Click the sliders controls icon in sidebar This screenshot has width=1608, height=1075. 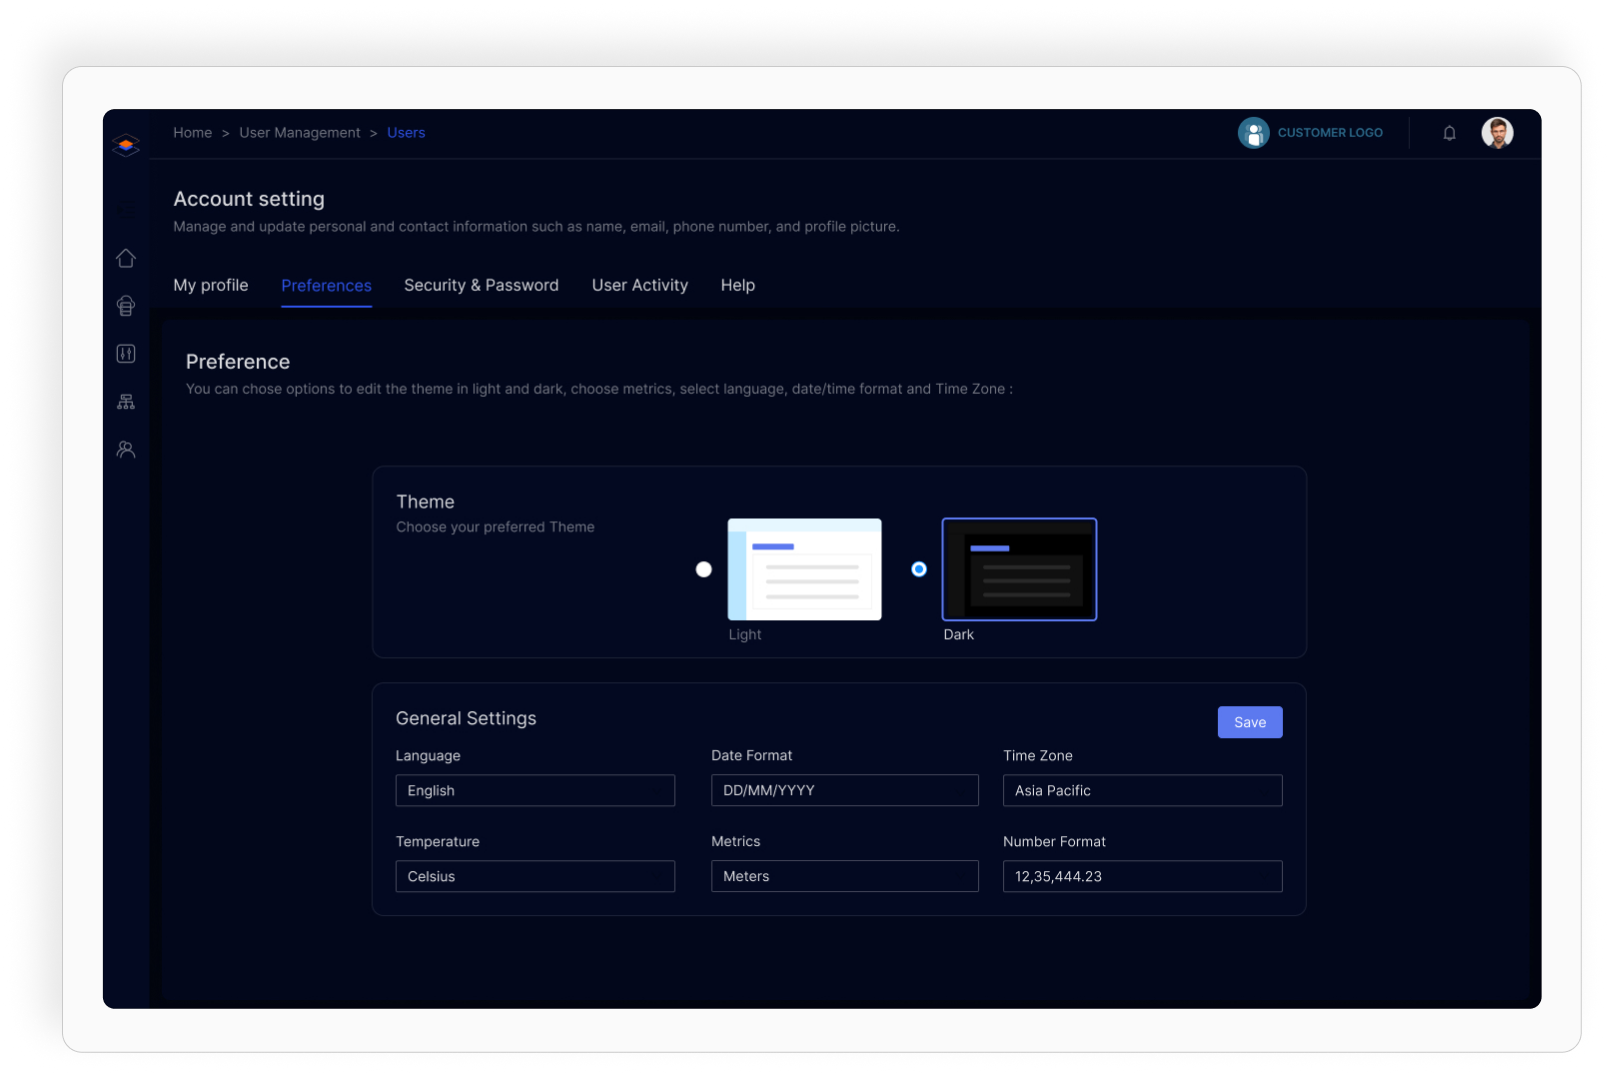pos(126,353)
